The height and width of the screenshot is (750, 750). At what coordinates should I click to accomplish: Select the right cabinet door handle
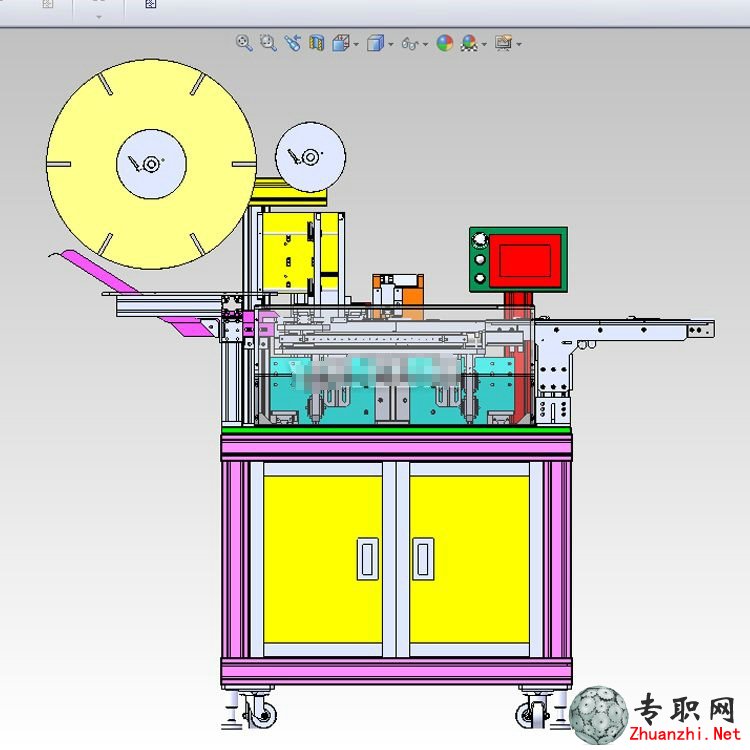pos(423,559)
